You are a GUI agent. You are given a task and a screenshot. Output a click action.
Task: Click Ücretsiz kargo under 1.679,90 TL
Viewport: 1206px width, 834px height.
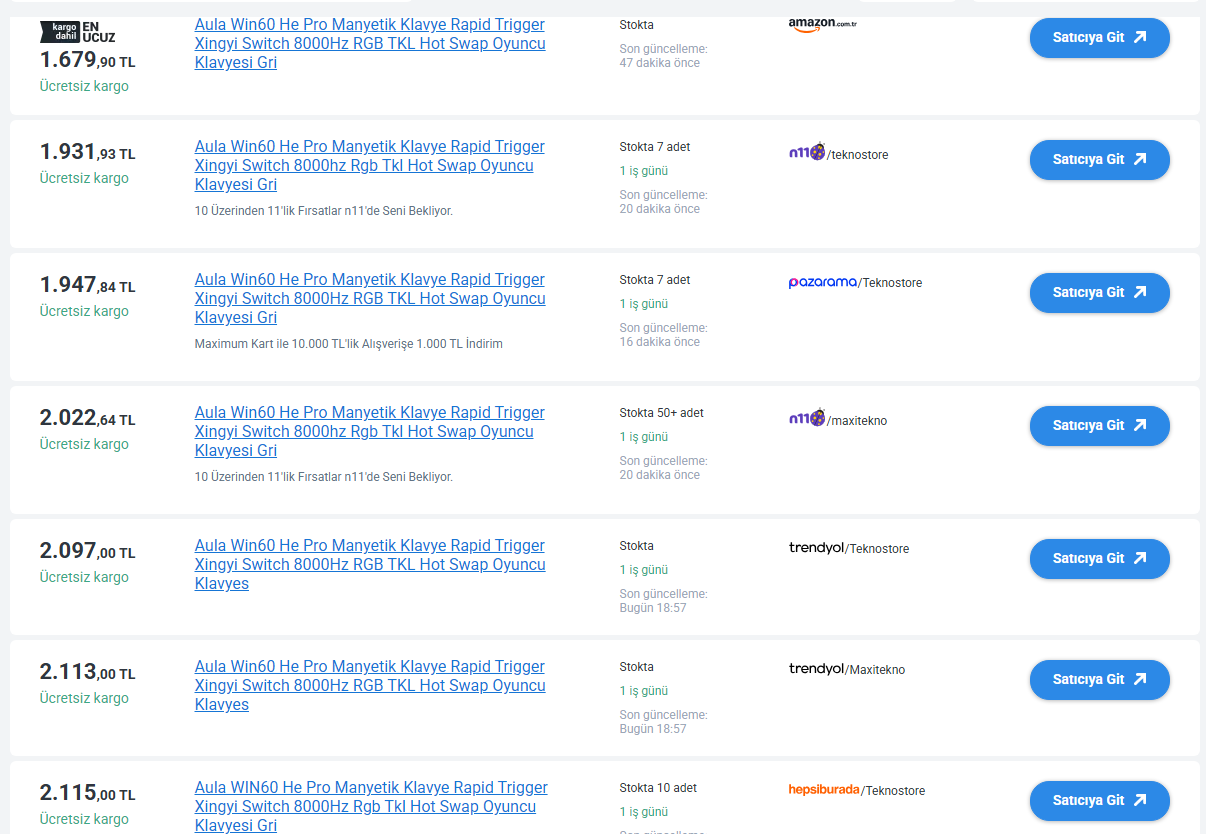pyautogui.click(x=84, y=86)
